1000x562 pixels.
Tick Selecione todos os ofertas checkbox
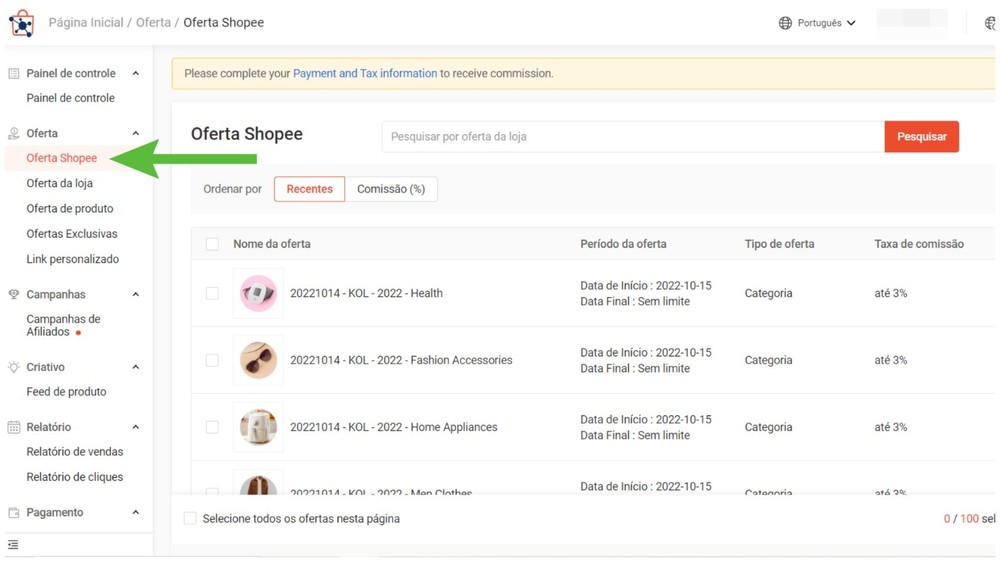pyautogui.click(x=190, y=519)
